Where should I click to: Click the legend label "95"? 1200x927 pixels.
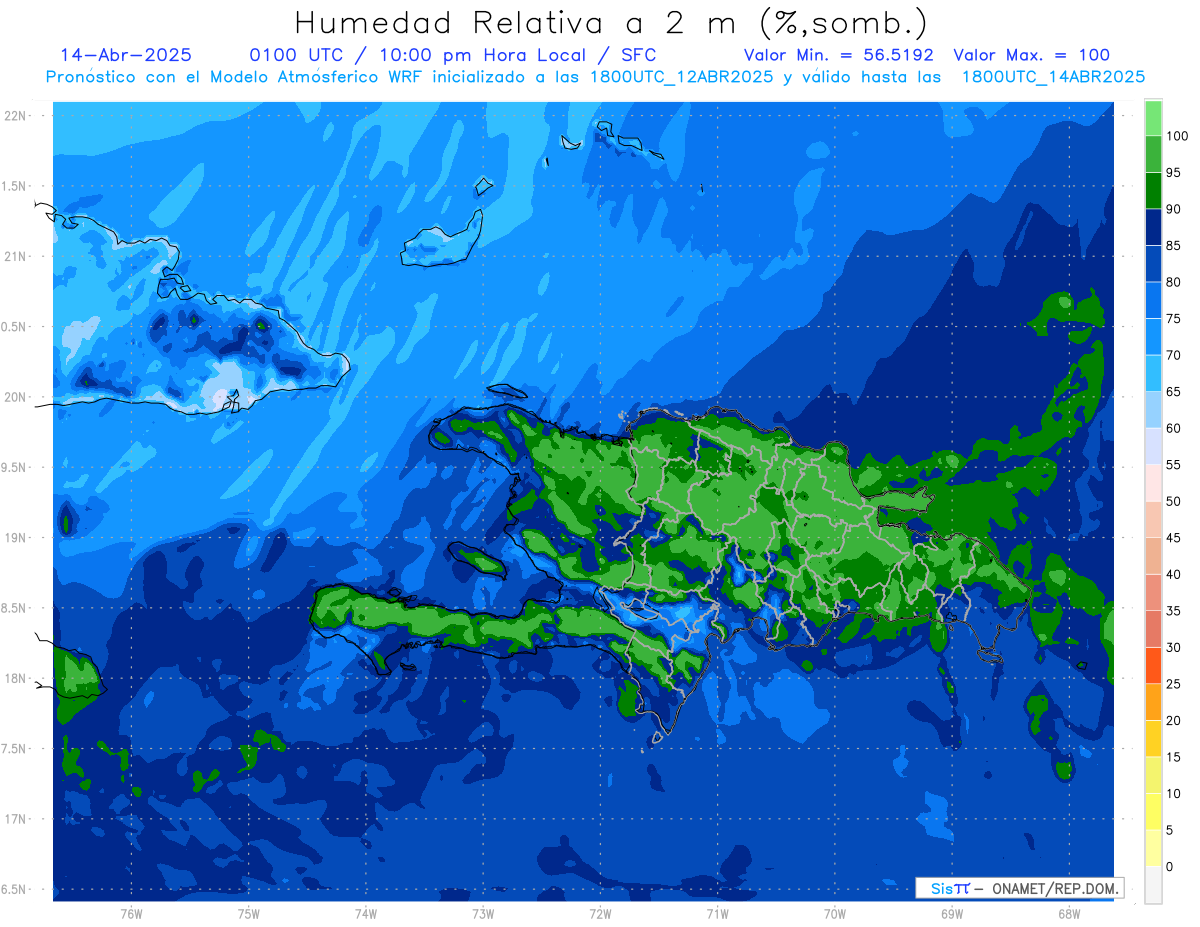coord(1174,172)
